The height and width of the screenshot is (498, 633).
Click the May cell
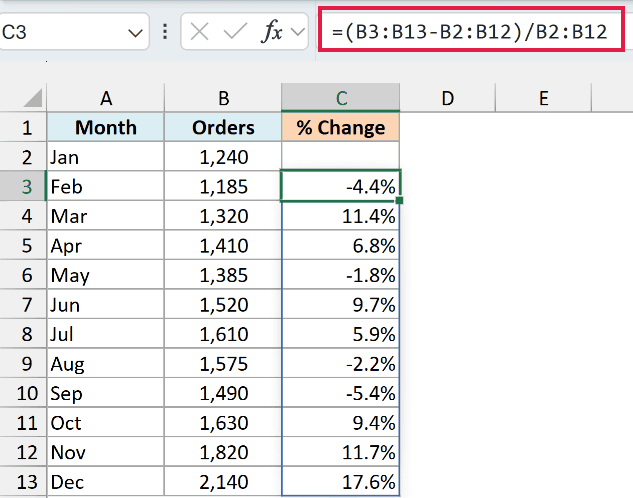(x=106, y=274)
